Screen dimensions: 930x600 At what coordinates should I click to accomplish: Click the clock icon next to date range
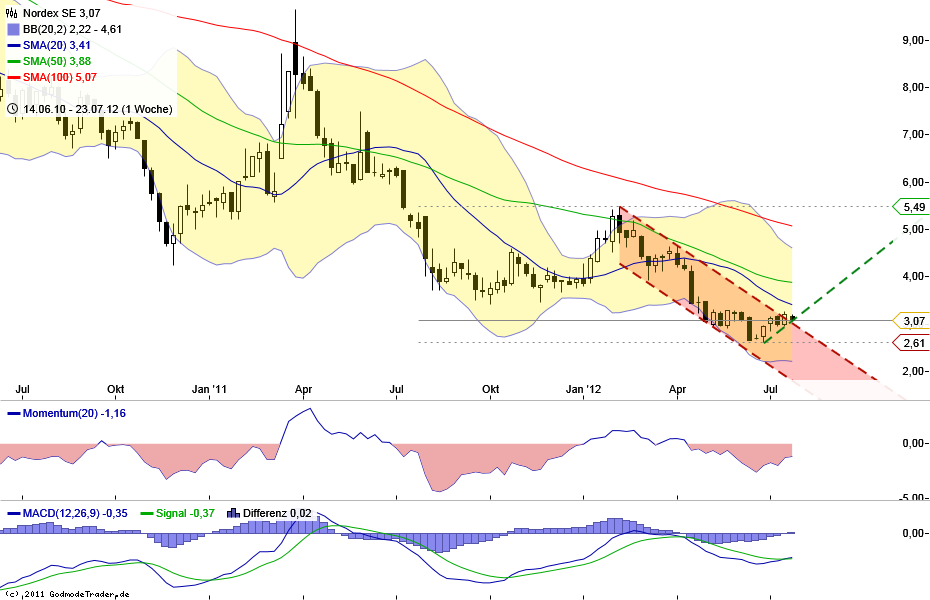pyautogui.click(x=12, y=109)
